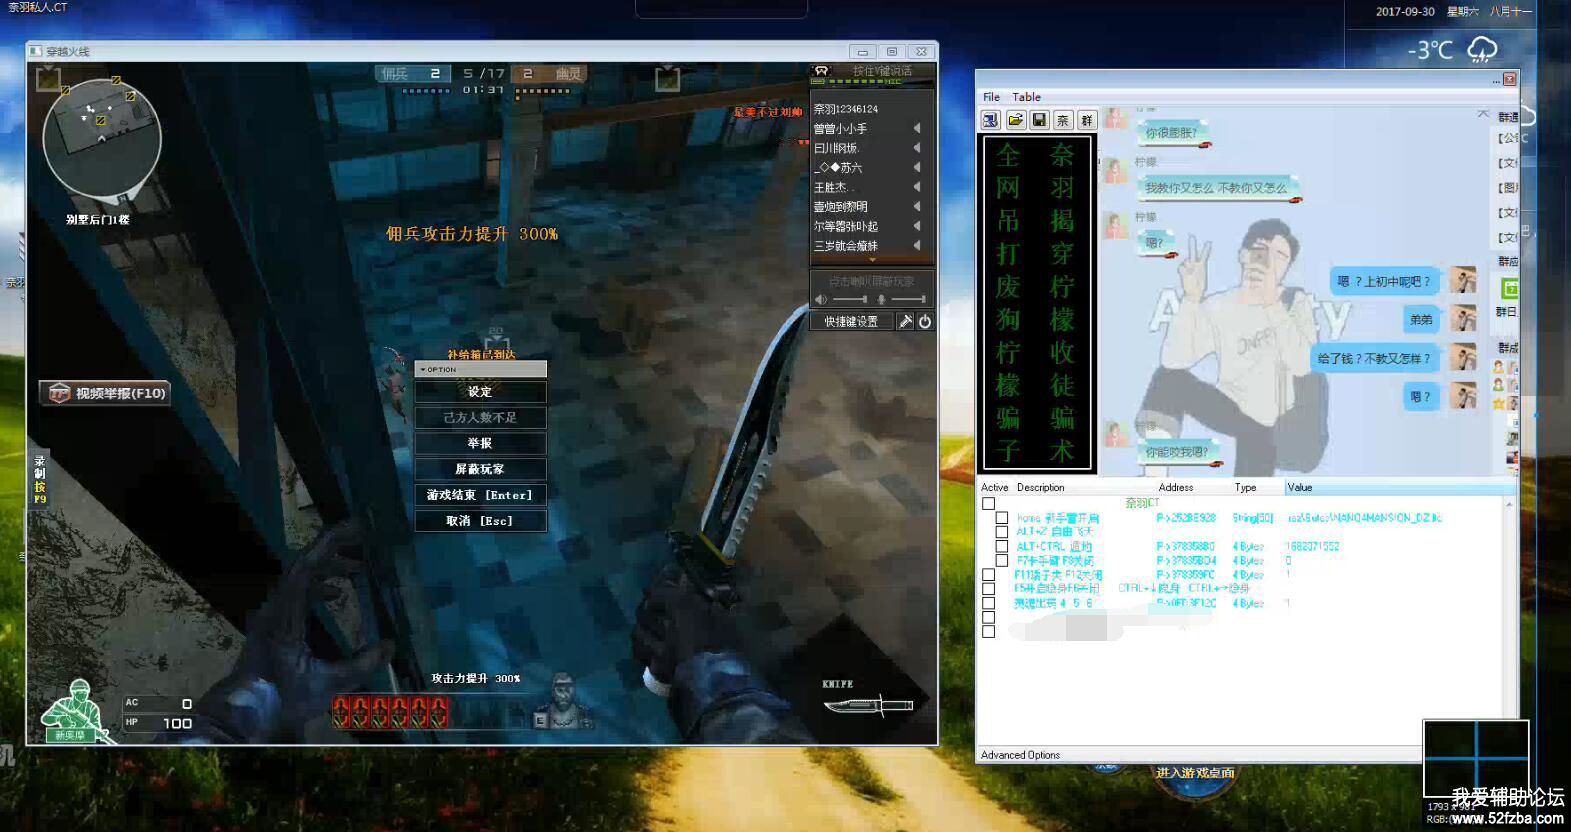Click the 奈 toolbar button
The width and height of the screenshot is (1571, 832).
(1063, 120)
